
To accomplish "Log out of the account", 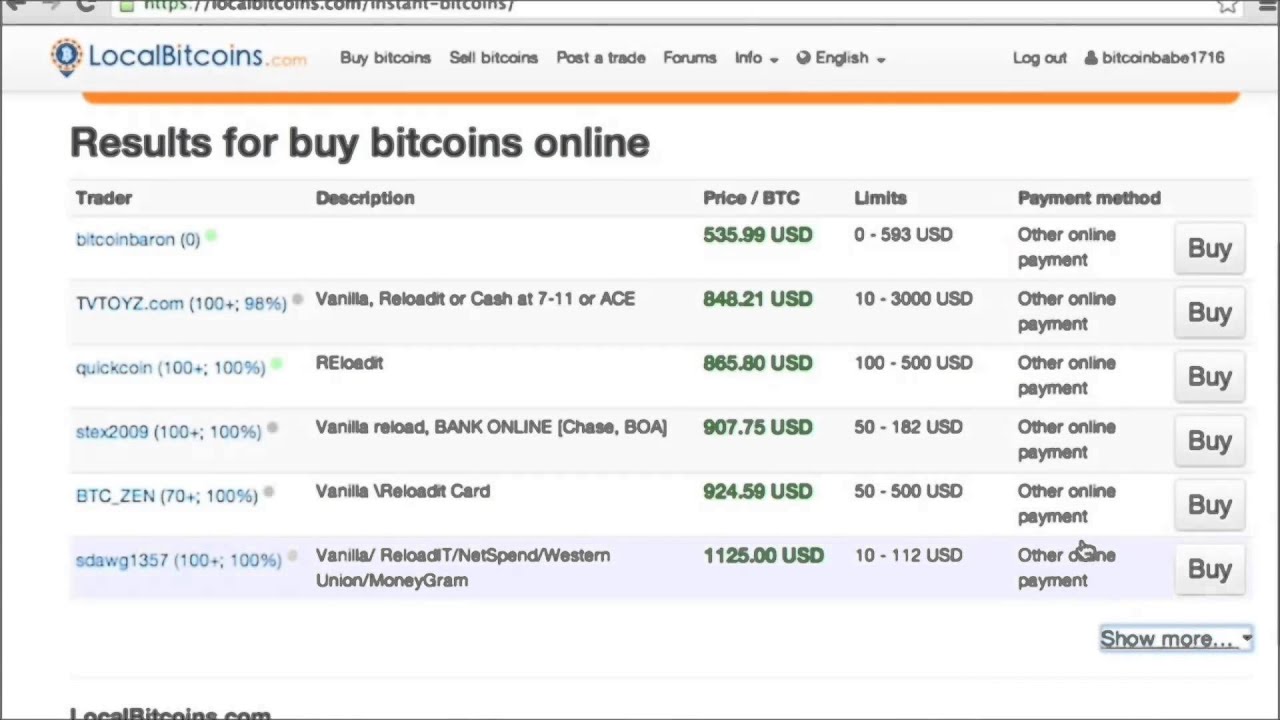I will [x=1039, y=58].
